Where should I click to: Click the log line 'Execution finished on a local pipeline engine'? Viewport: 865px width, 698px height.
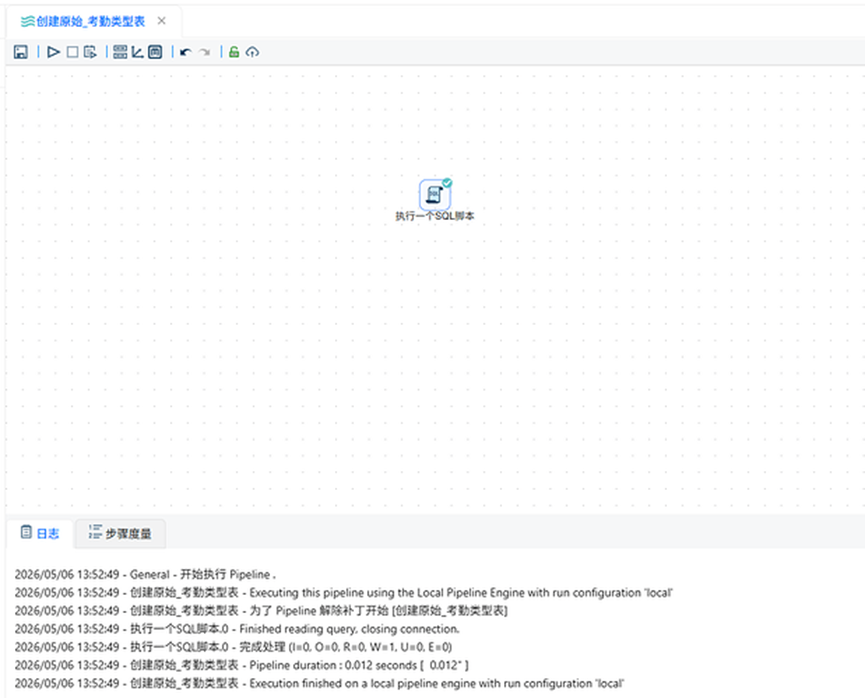(319, 683)
